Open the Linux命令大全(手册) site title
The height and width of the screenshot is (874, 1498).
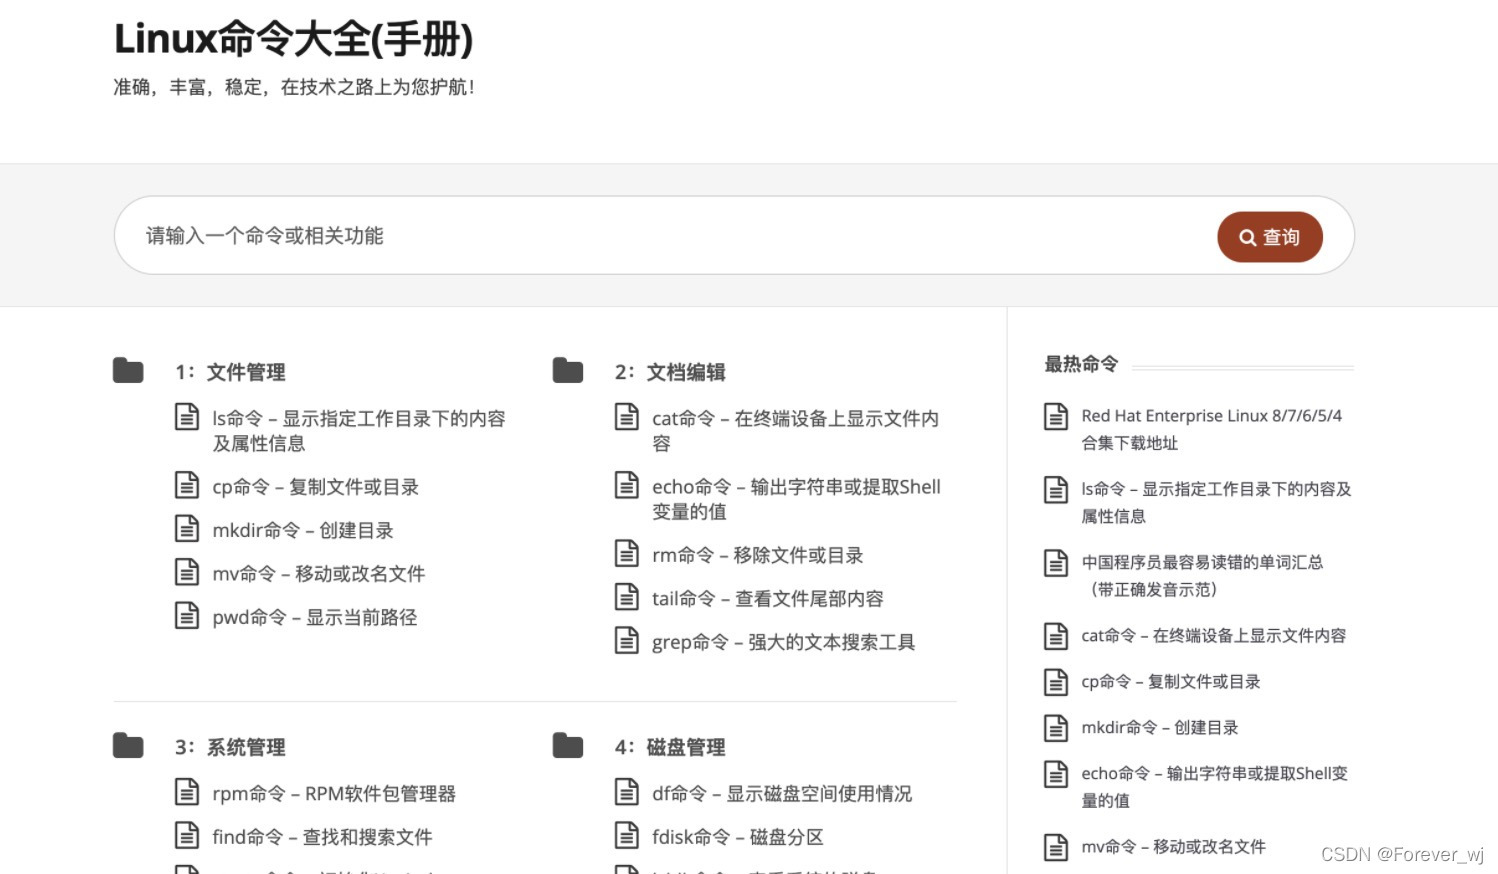click(293, 39)
